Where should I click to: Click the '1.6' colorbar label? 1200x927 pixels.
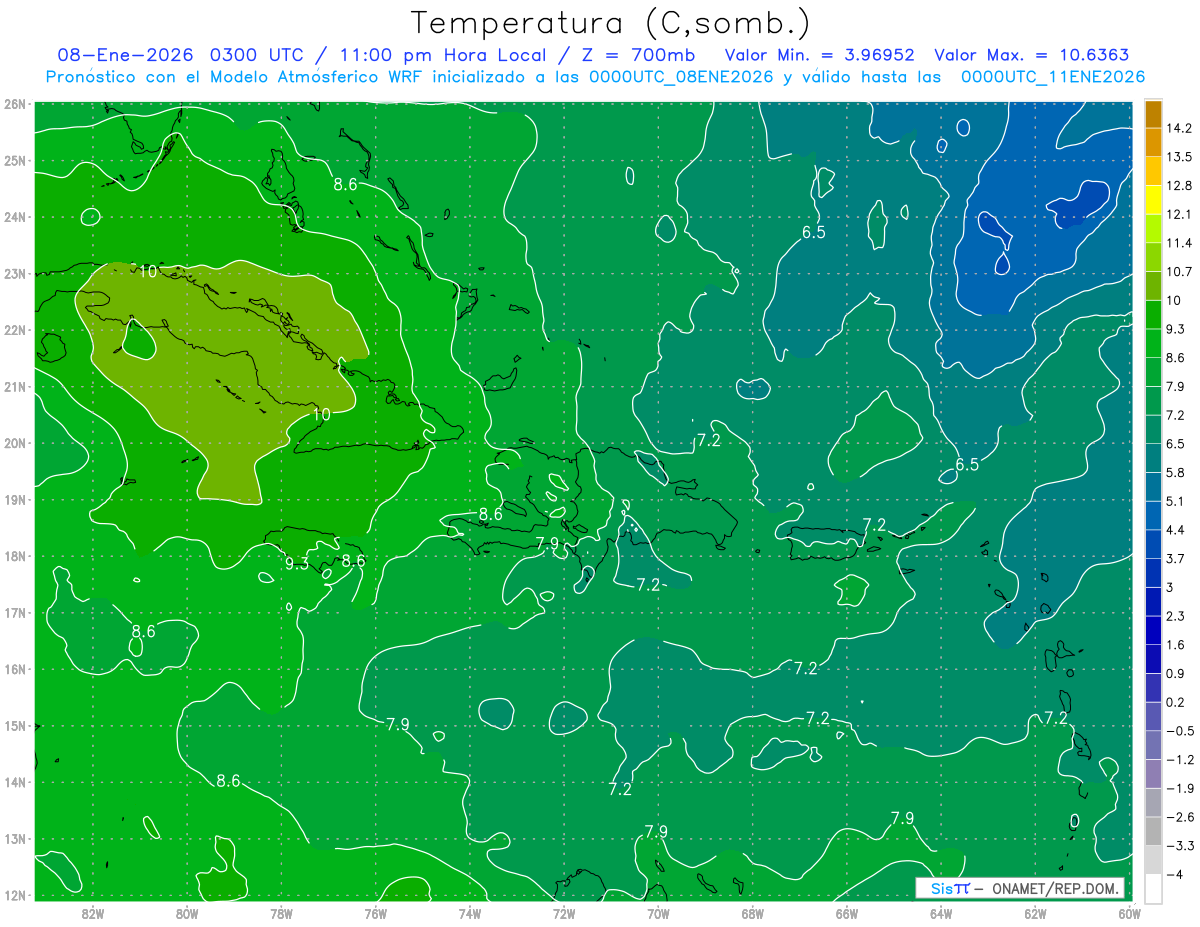(x=1175, y=645)
